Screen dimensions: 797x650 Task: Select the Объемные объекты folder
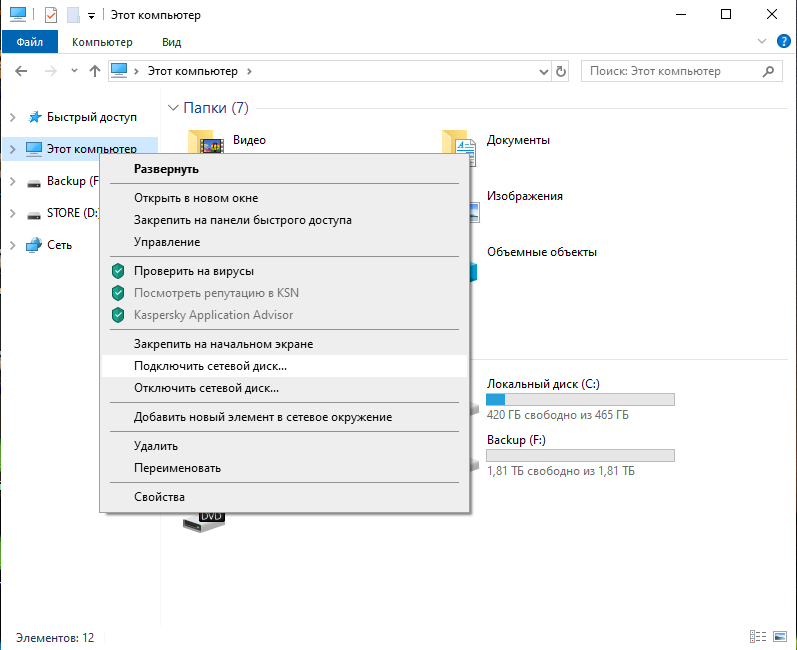click(x=542, y=252)
